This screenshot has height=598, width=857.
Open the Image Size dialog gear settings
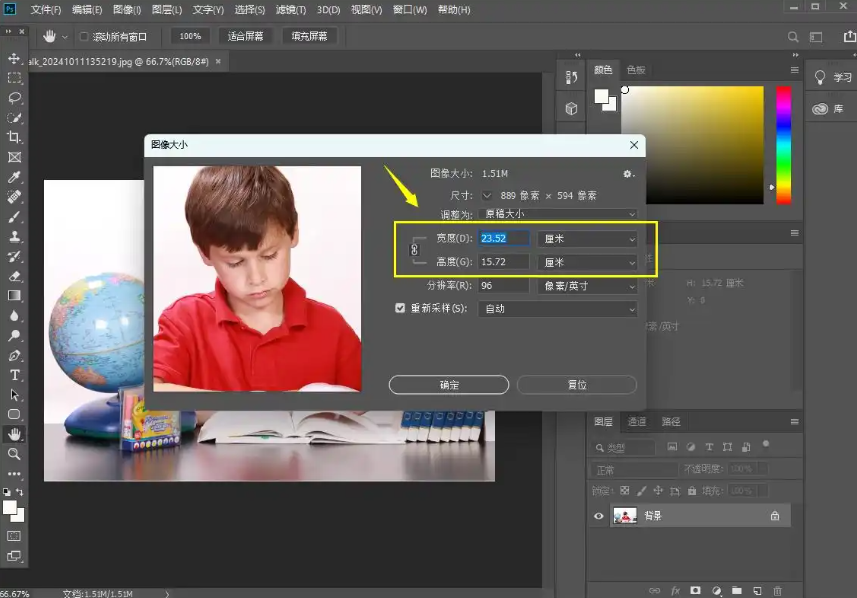[628, 173]
